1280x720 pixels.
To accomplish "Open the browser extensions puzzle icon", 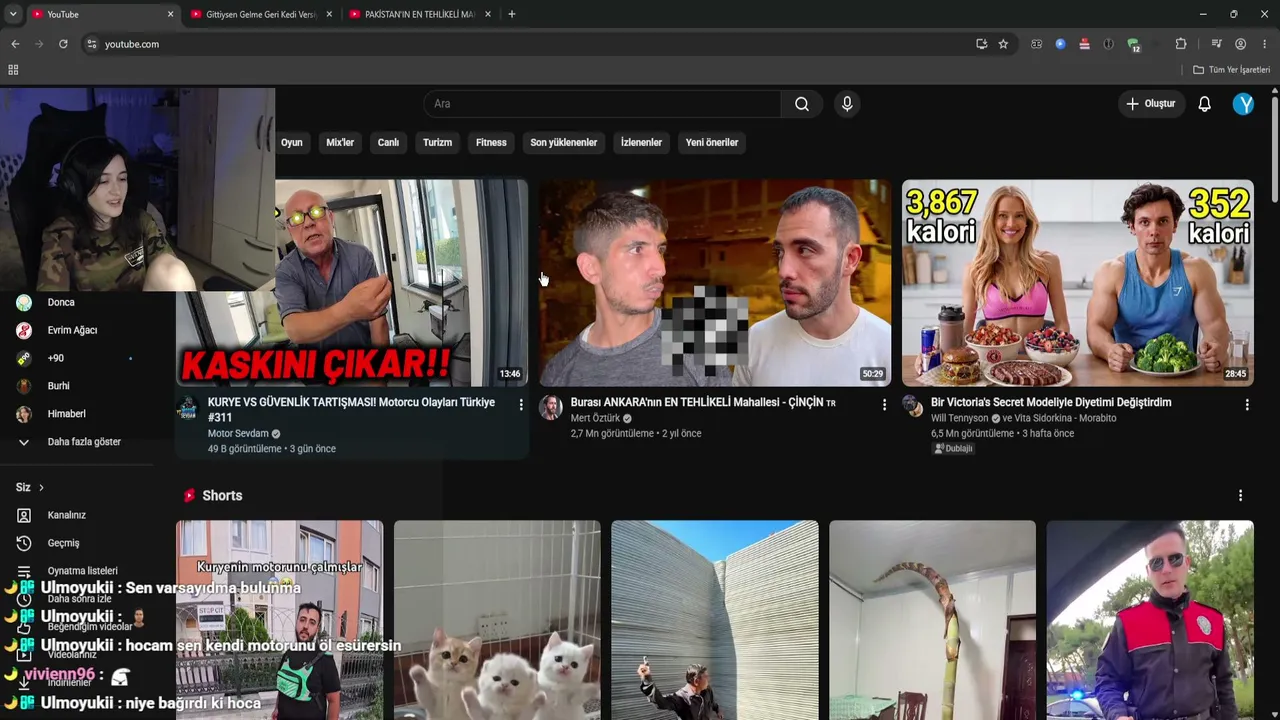I will click(x=1181, y=44).
